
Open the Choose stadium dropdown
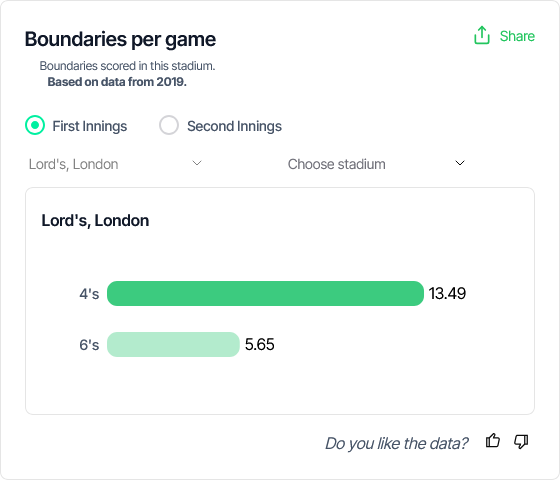[376, 164]
